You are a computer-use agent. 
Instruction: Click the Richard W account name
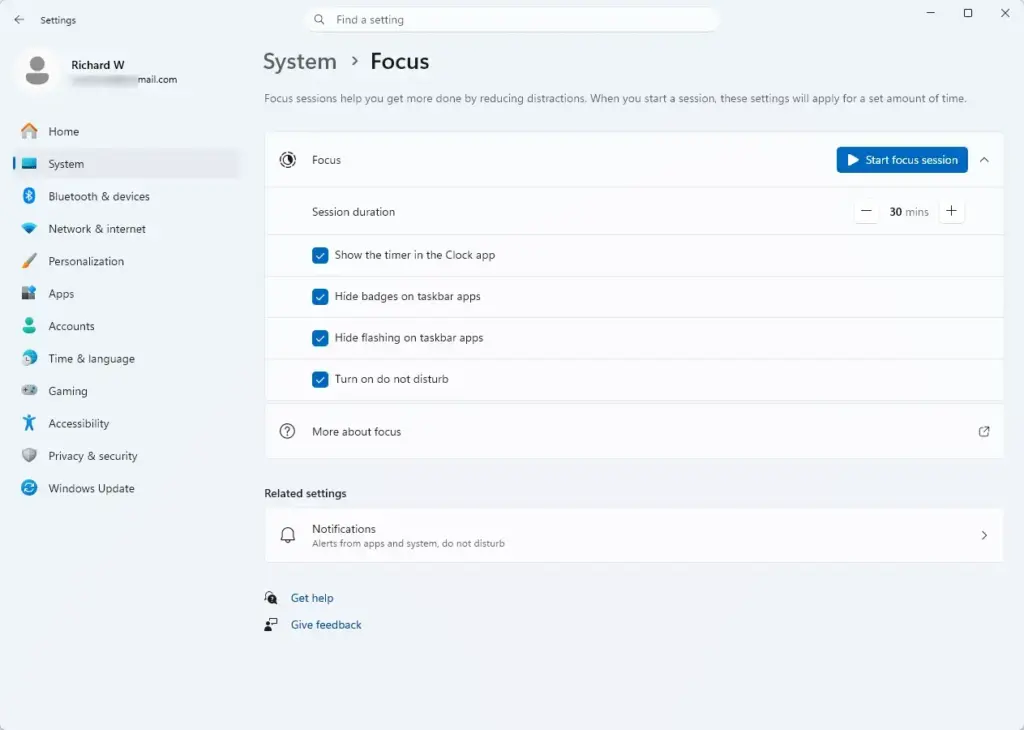coord(98,65)
